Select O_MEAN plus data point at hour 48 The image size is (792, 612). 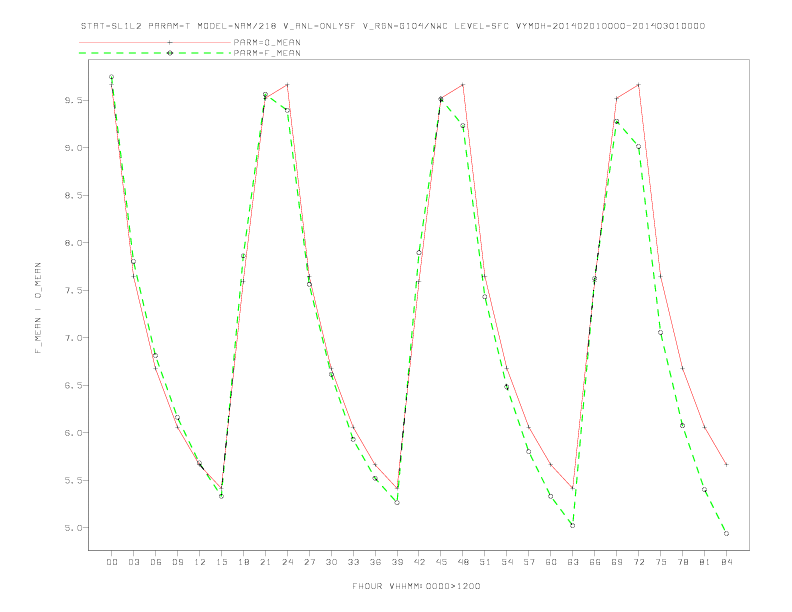point(463,85)
